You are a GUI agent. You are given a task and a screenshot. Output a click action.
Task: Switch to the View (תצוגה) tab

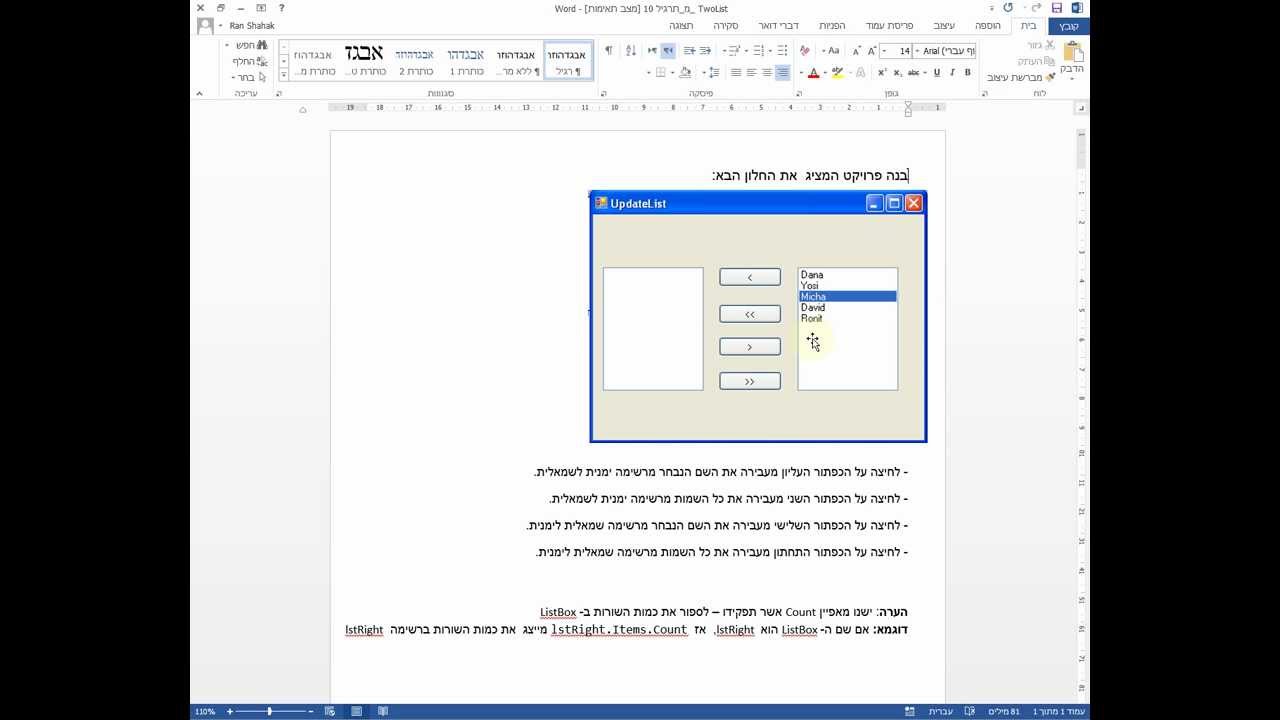pos(681,26)
